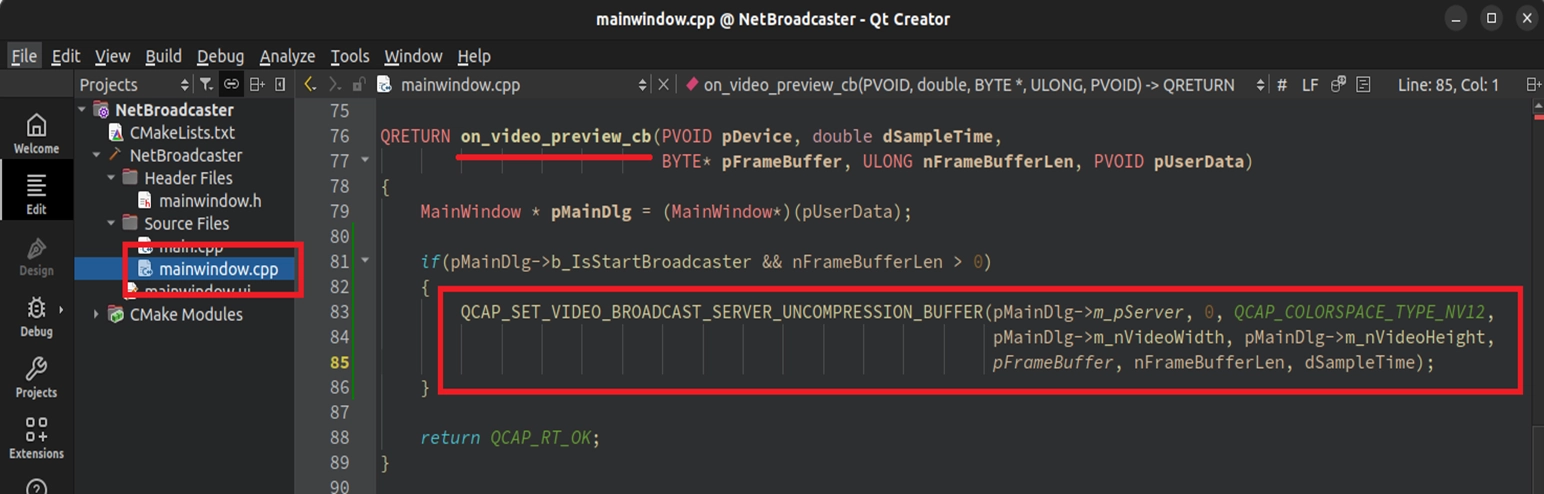Image resolution: width=1544 pixels, height=494 pixels.
Task: Click the vertical scrollbar up arrow
Action: pyautogui.click(x=1536, y=106)
